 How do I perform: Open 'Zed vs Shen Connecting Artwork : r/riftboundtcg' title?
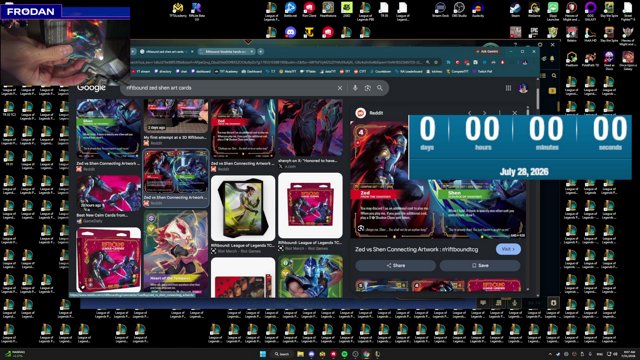tap(416, 249)
